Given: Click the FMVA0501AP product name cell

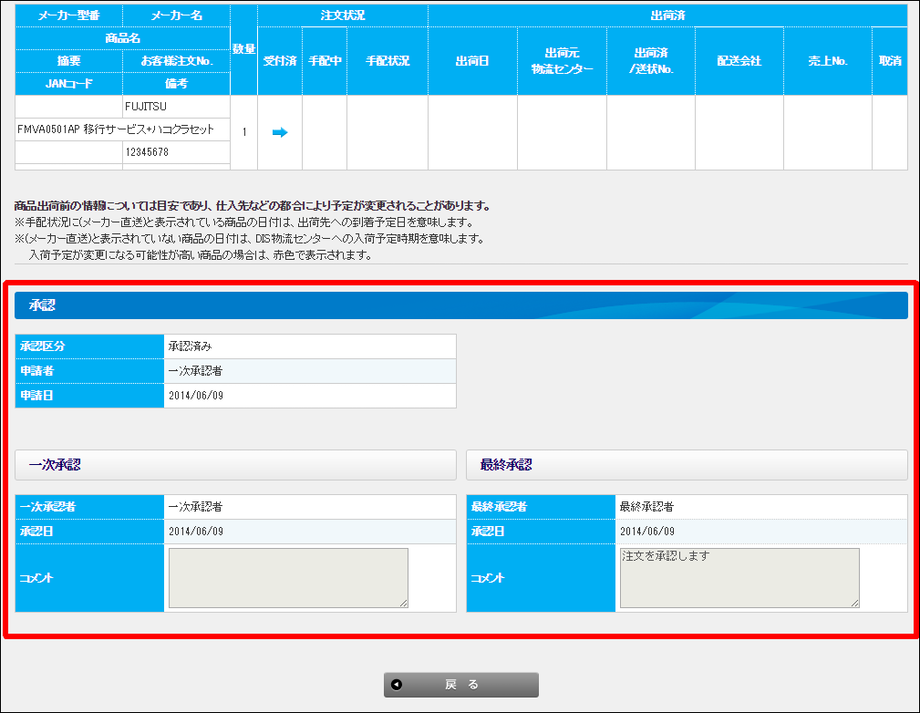Looking at the screenshot, I should pos(122,129).
